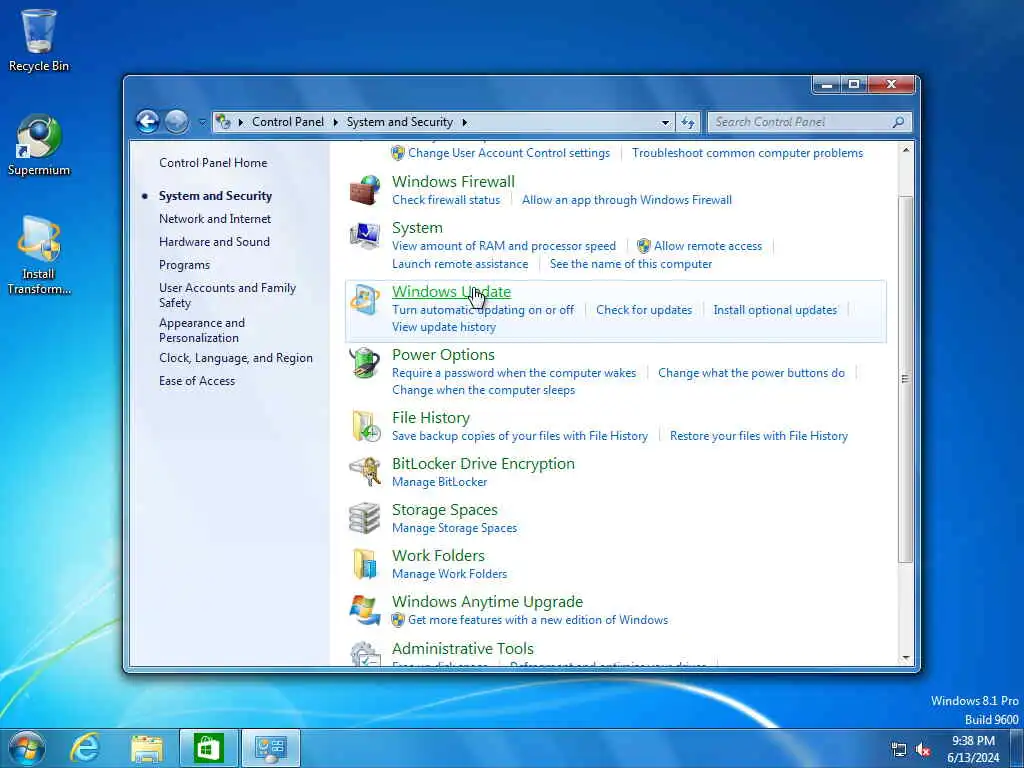This screenshot has height=768, width=1024.
Task: Click Install optional updates
Action: click(x=775, y=310)
